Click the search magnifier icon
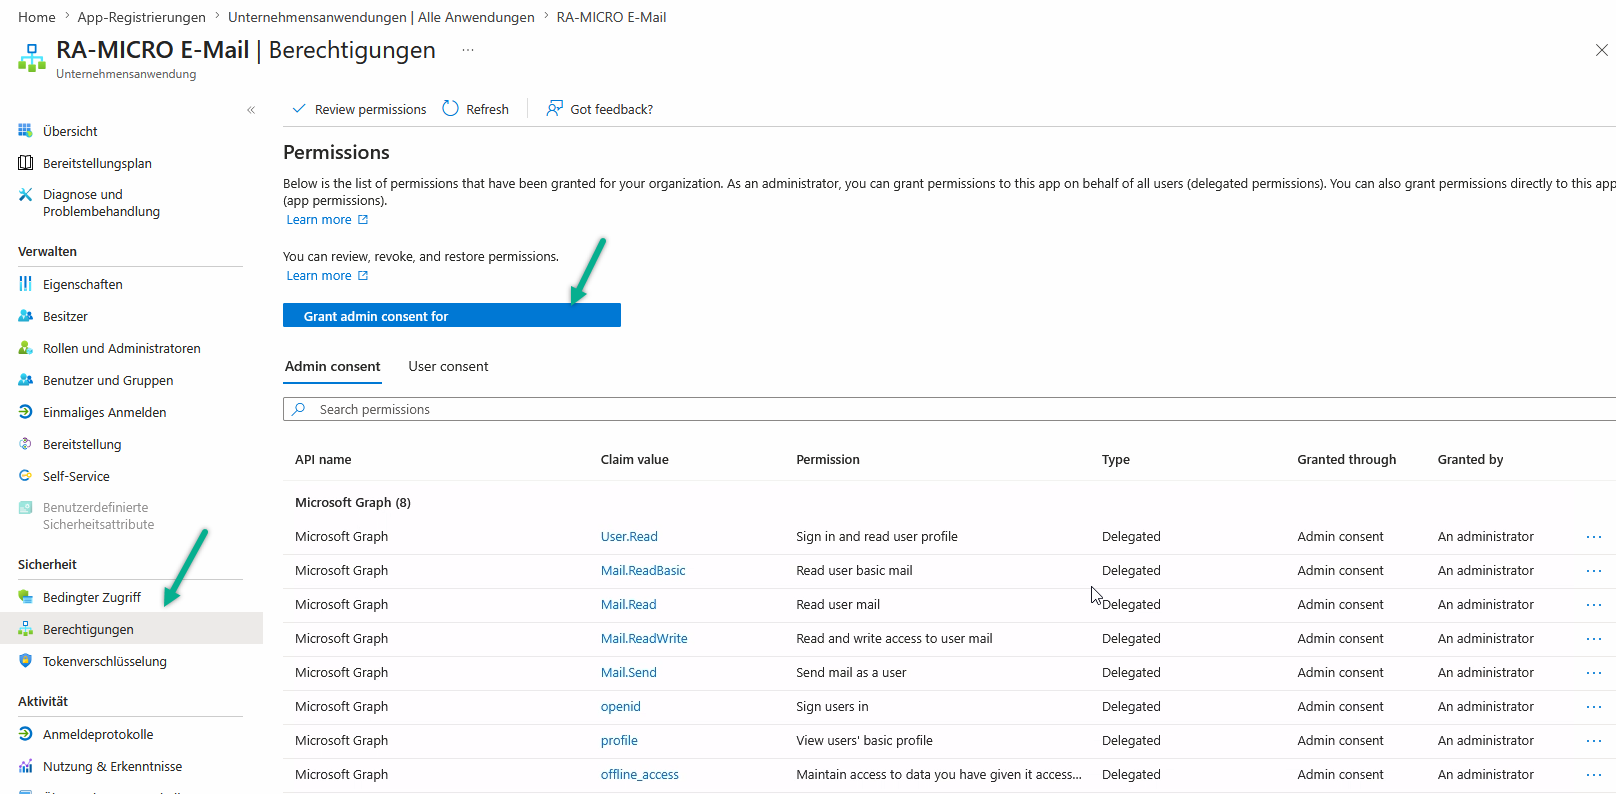The image size is (1616, 794). [x=298, y=409]
